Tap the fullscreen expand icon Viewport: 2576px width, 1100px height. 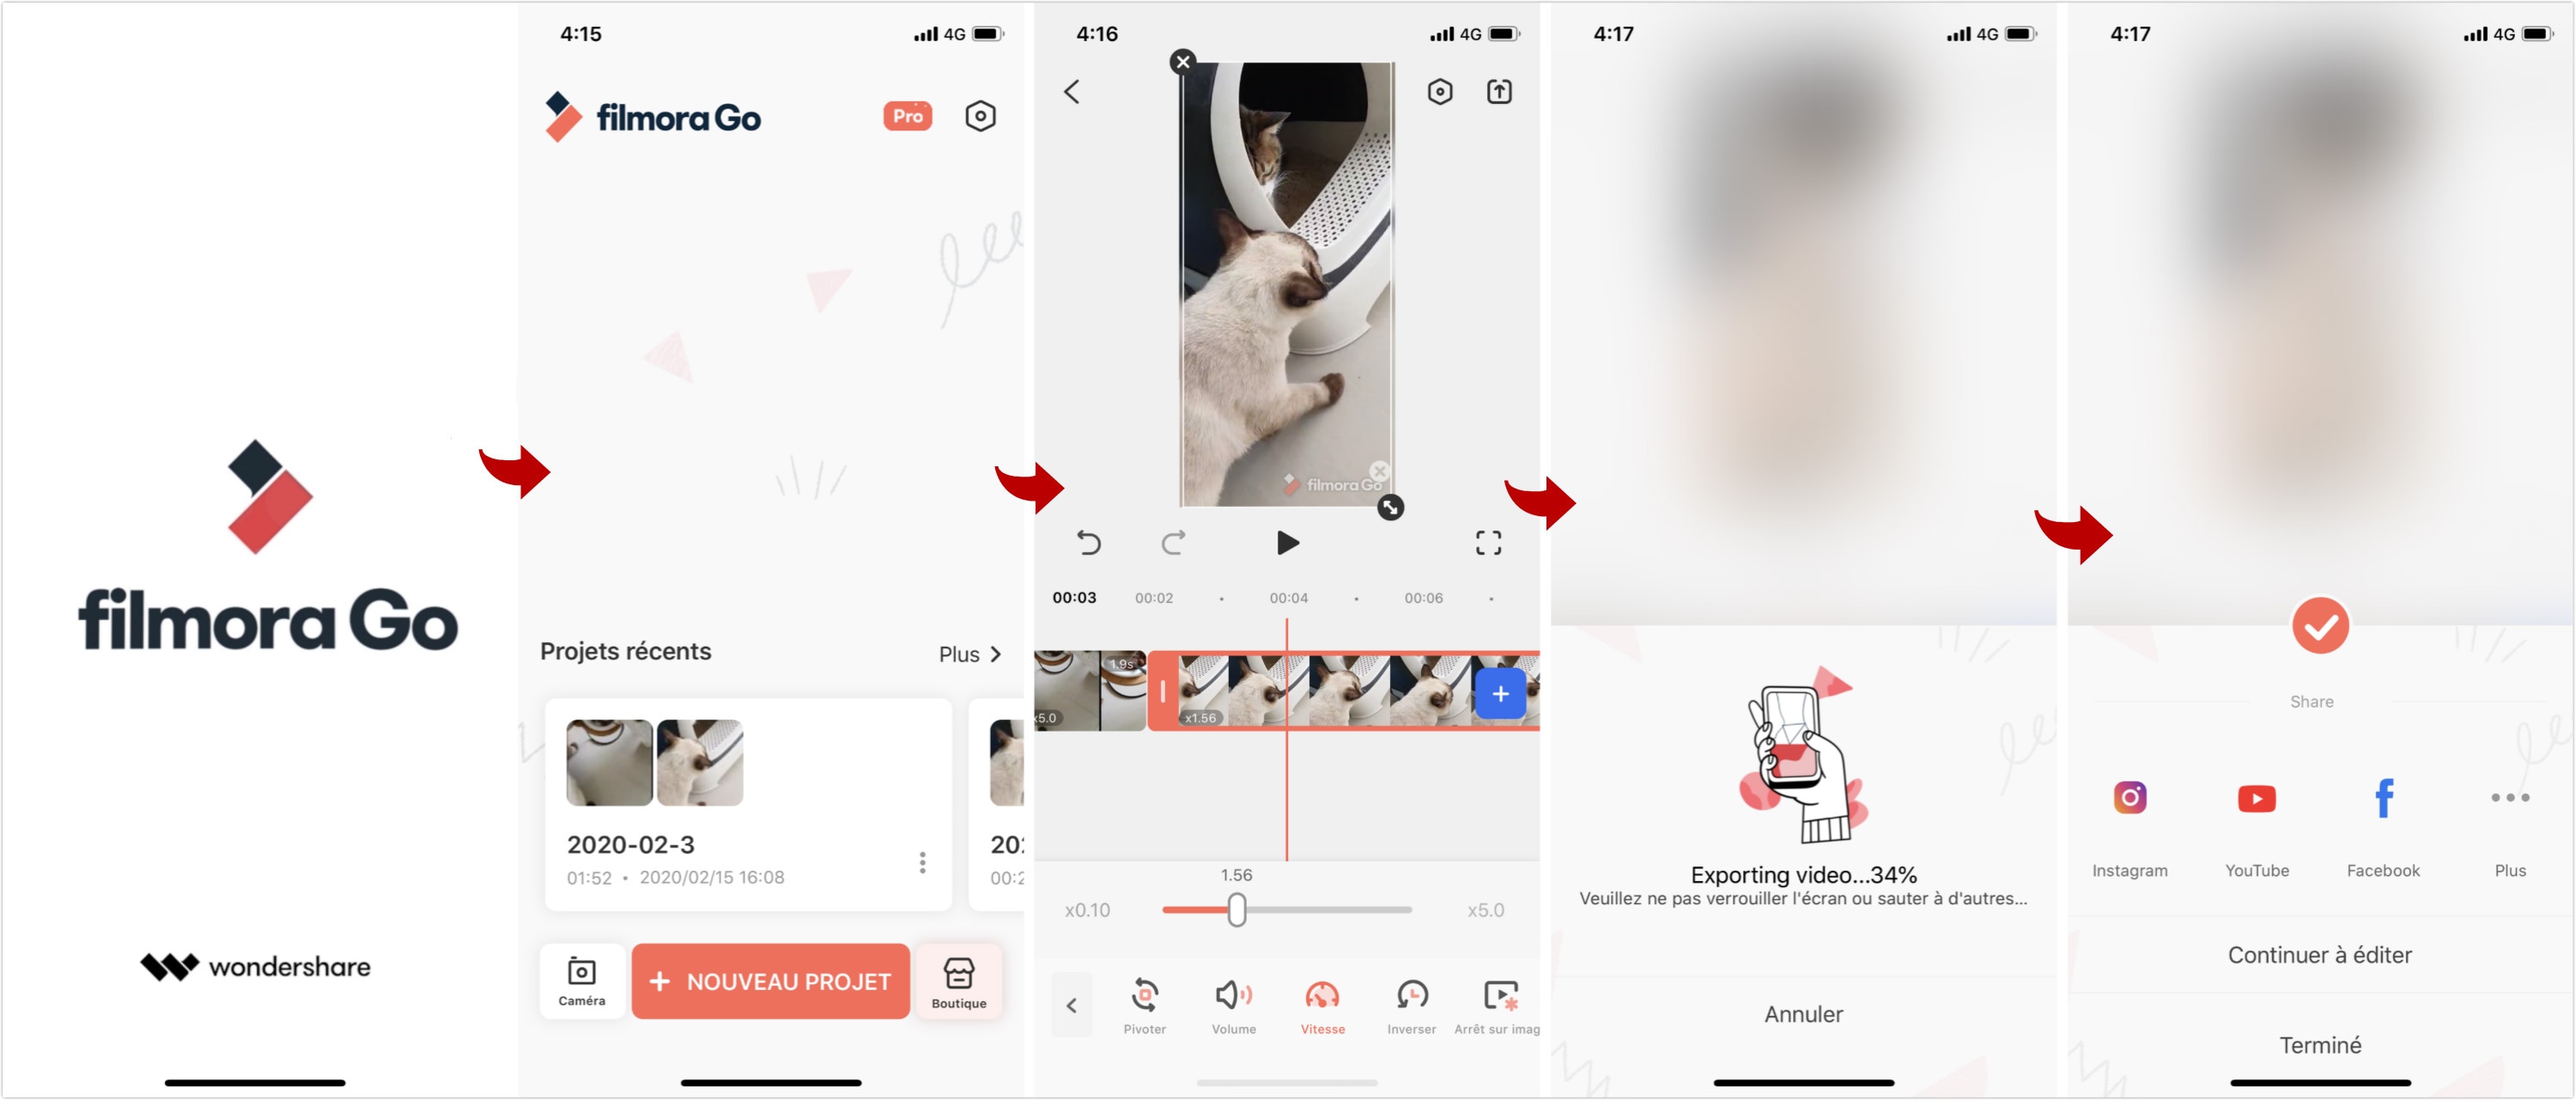pos(1487,544)
